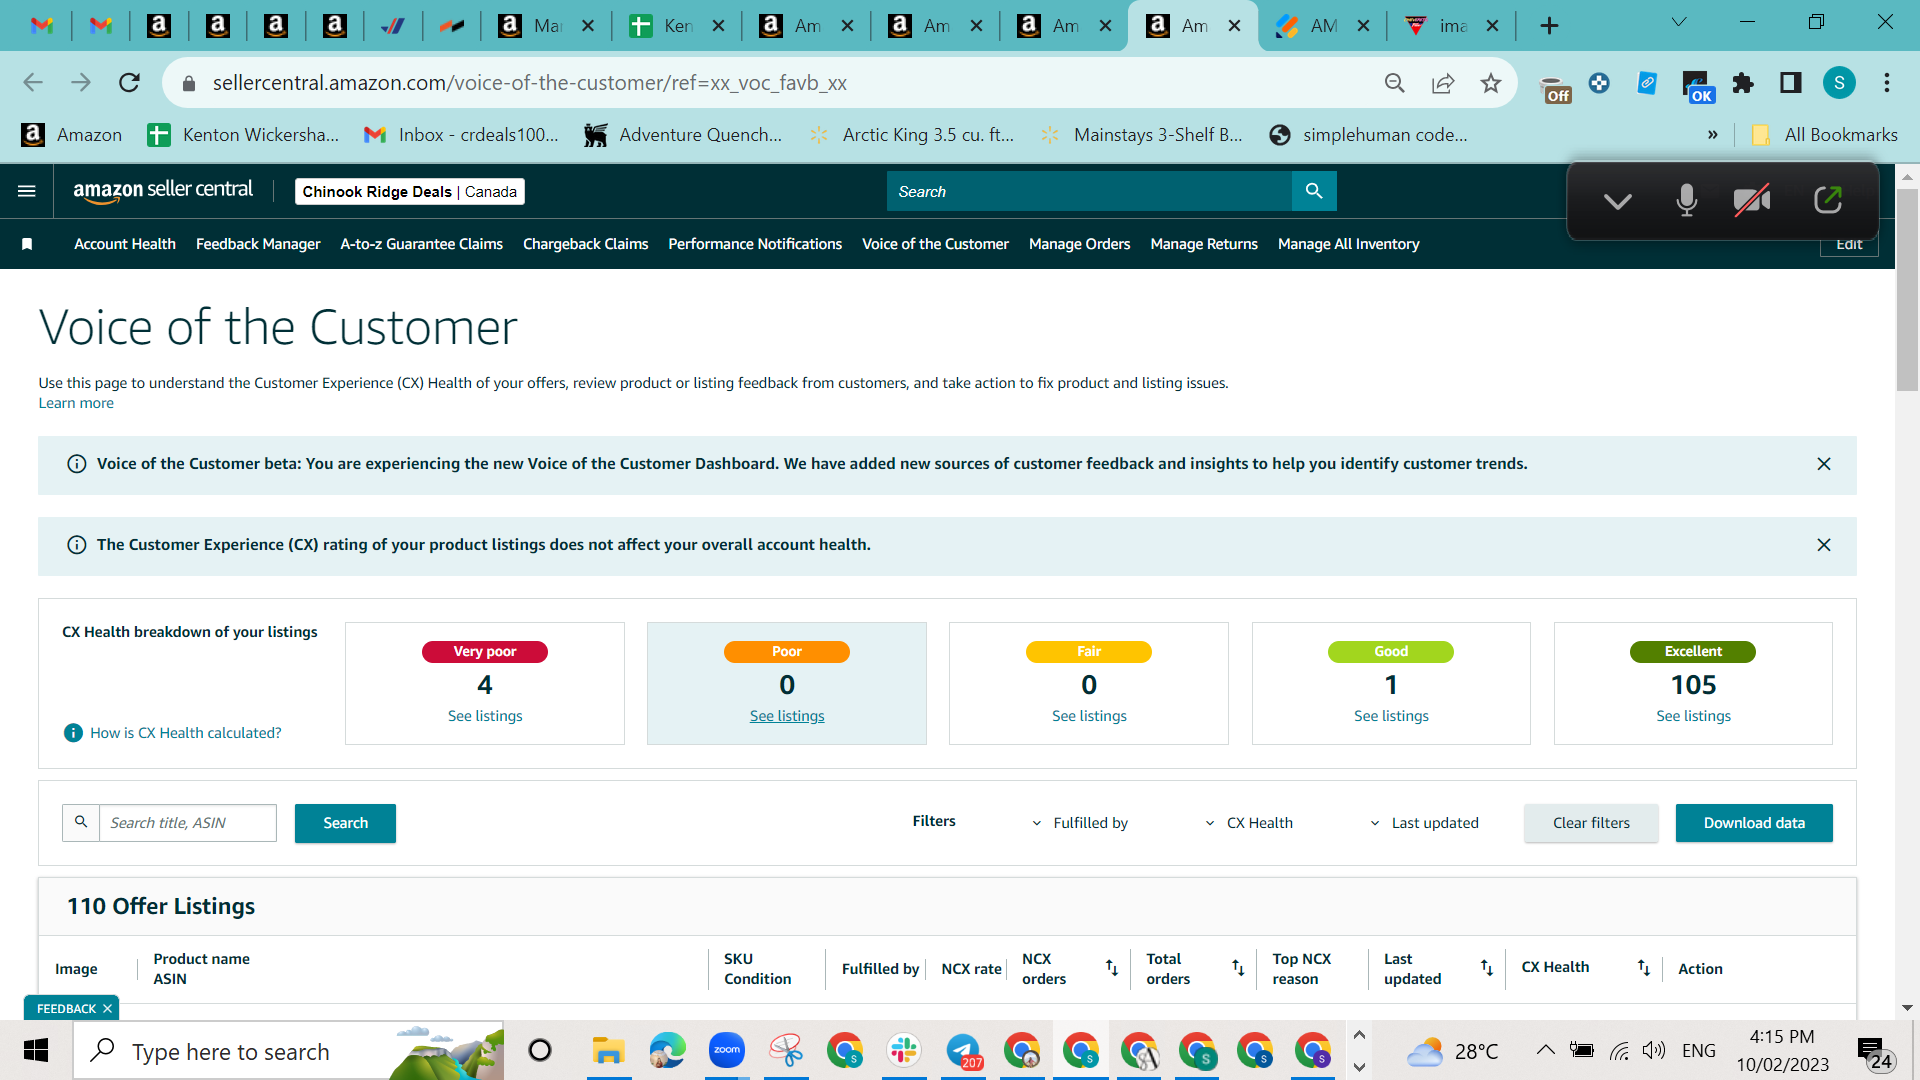This screenshot has width=1920, height=1080.
Task: Open Telegram from the taskbar
Action: pos(964,1051)
